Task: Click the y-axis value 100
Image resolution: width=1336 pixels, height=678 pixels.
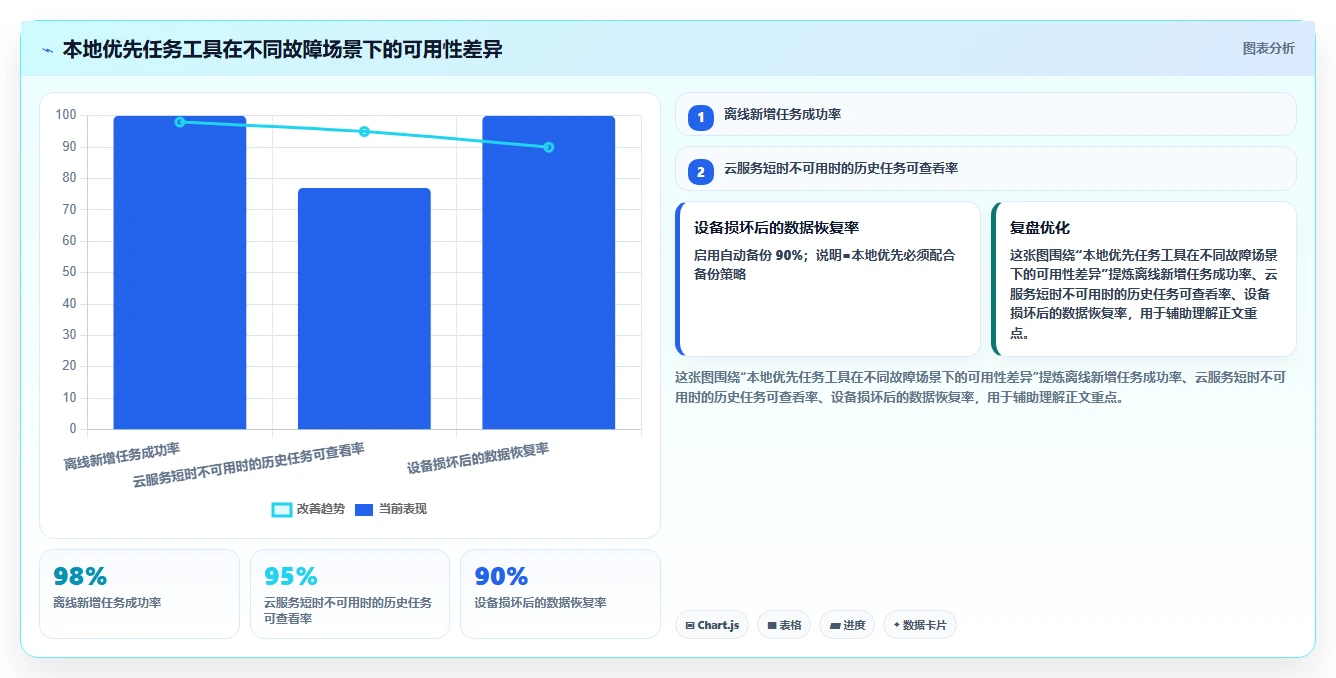Action: pos(66,115)
